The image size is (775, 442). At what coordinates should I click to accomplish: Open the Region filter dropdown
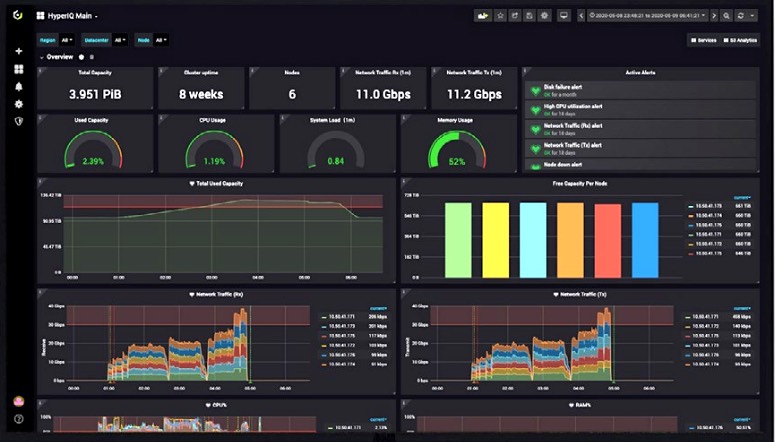click(x=66, y=40)
